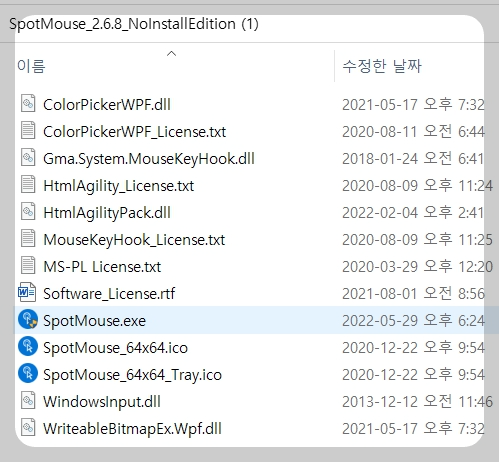The height and width of the screenshot is (462, 499).
Task: Select the file name MS-PL License.txt
Action: [x=102, y=267]
